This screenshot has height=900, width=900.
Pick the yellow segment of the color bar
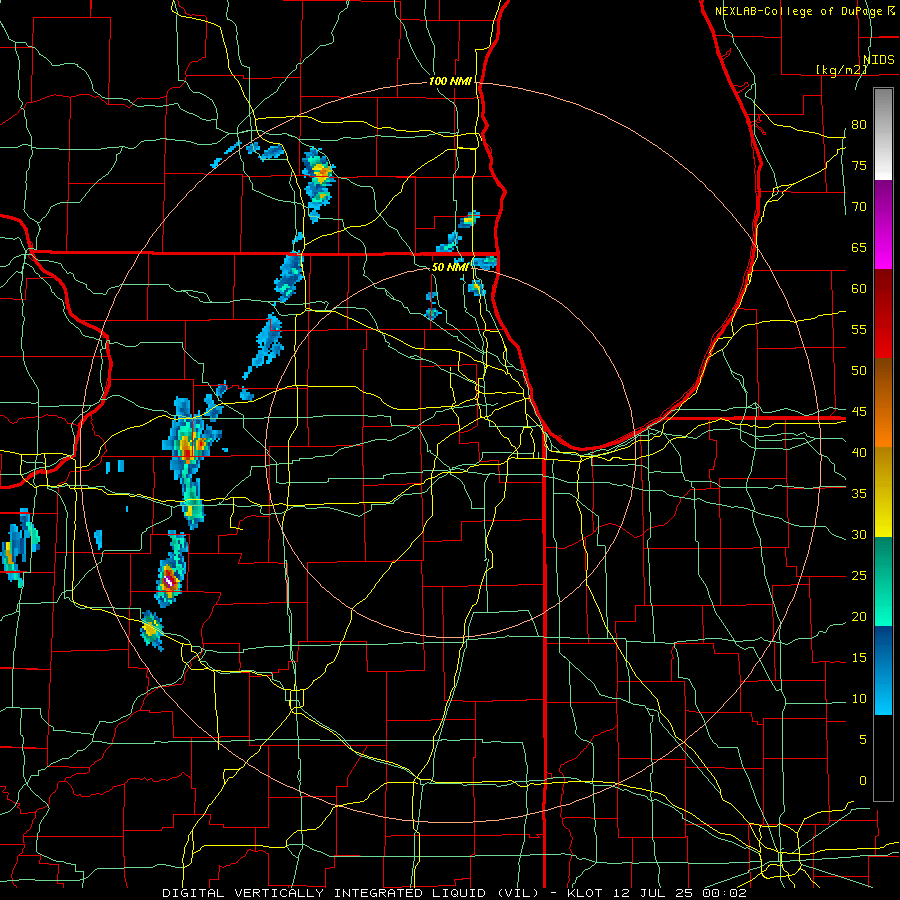(883, 492)
